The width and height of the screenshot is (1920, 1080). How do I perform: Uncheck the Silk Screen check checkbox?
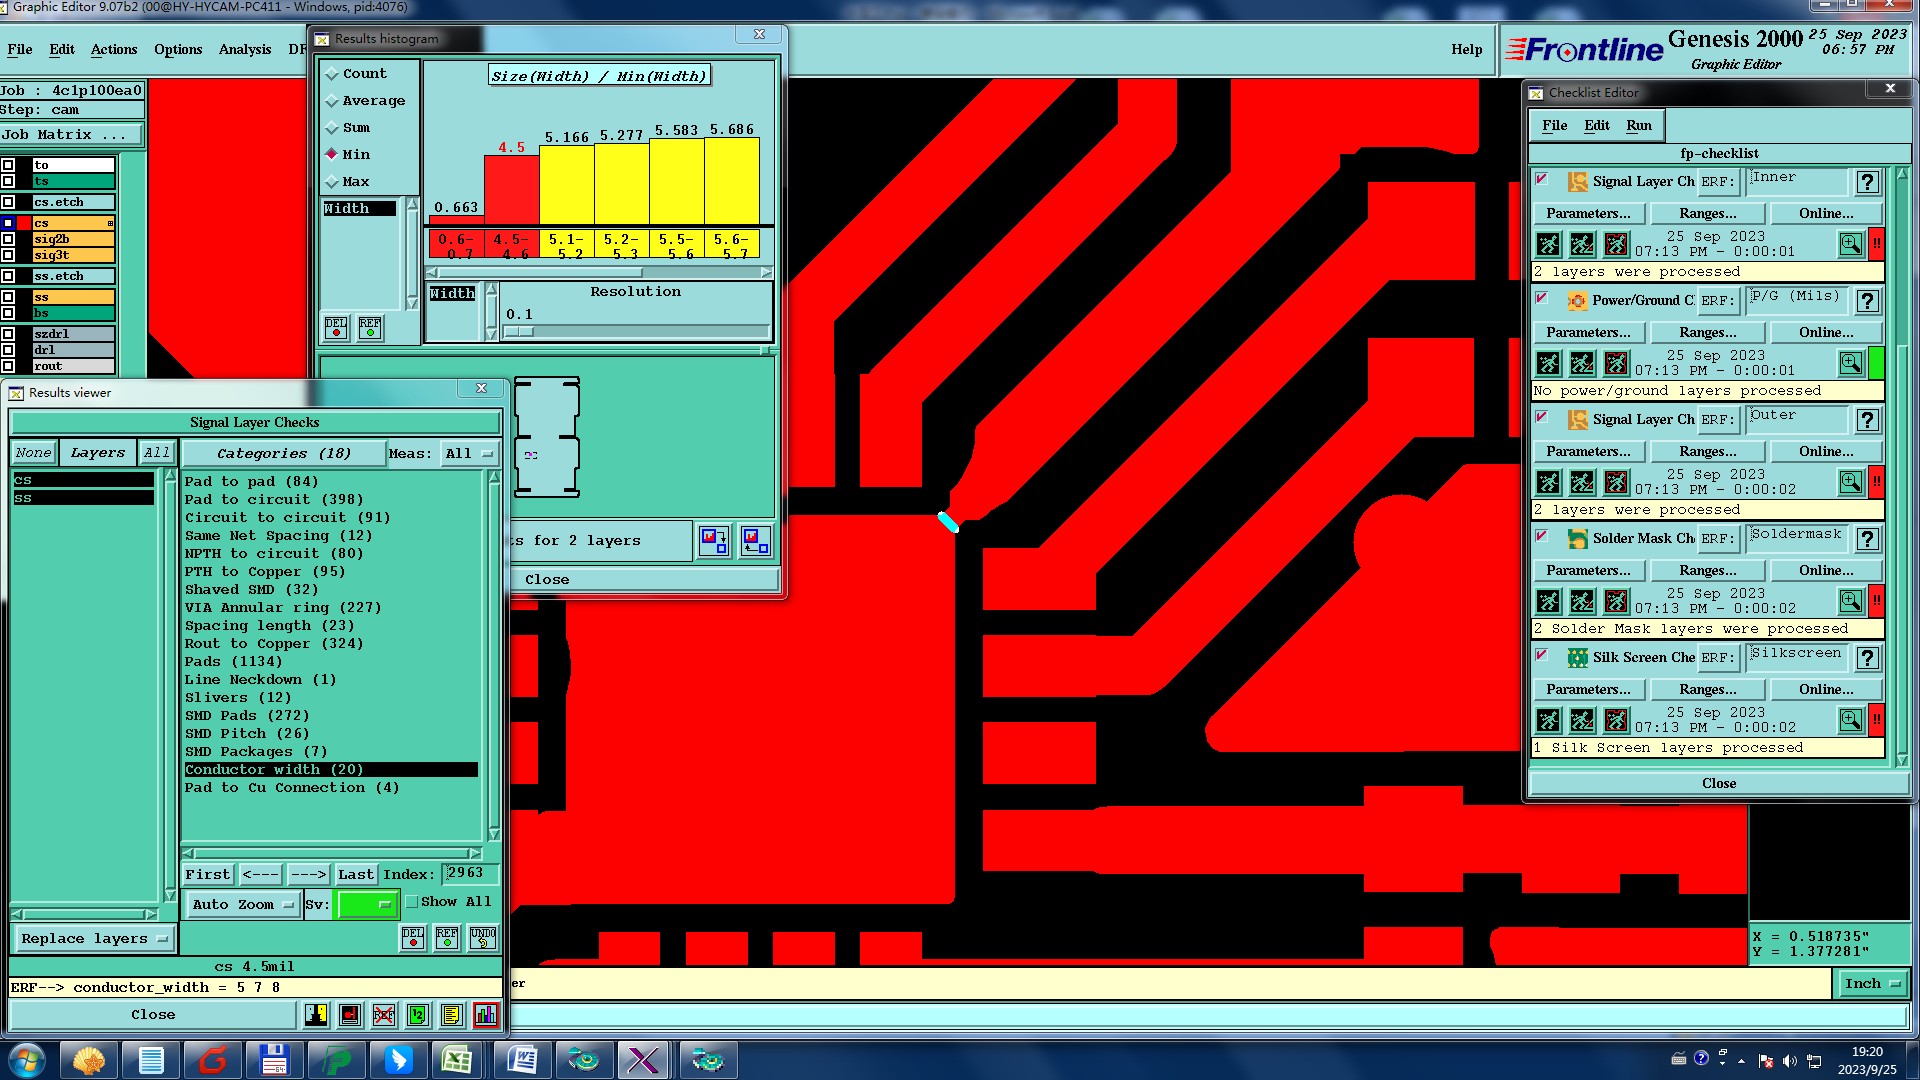1542,656
